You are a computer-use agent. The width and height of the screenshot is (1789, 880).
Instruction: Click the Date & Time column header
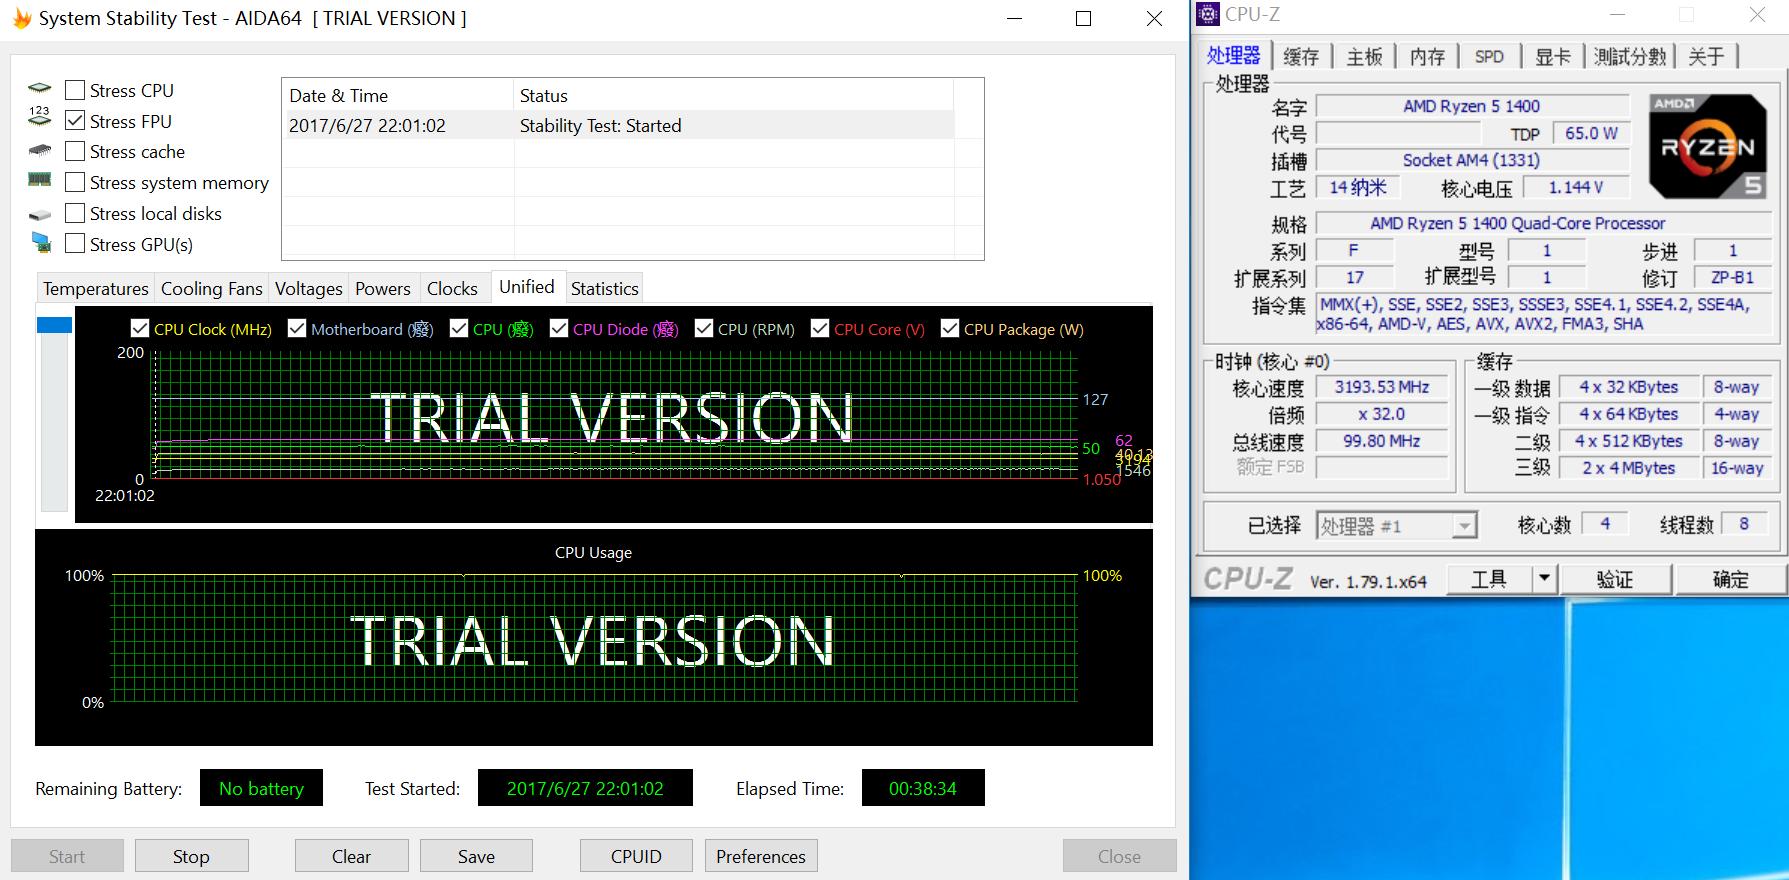398,95
